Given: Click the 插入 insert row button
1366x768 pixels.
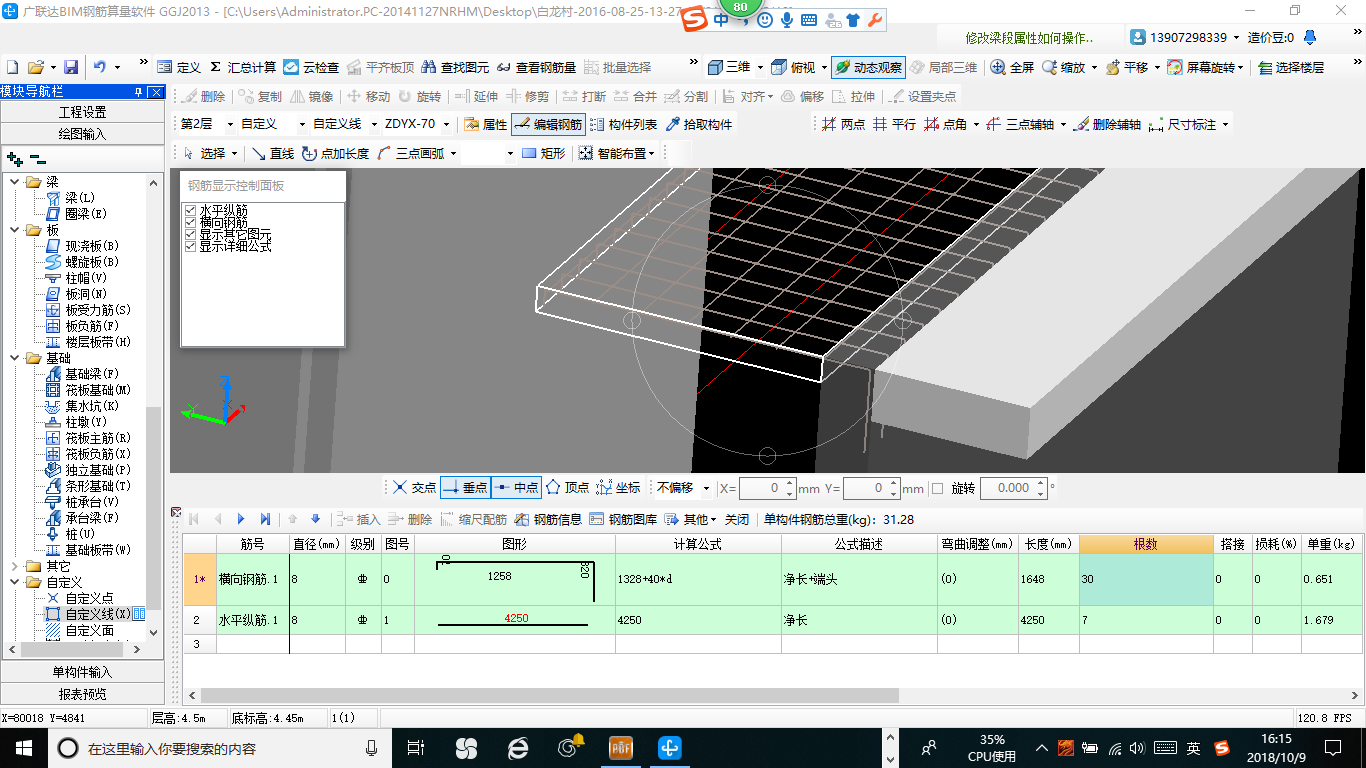Looking at the screenshot, I should point(359,519).
